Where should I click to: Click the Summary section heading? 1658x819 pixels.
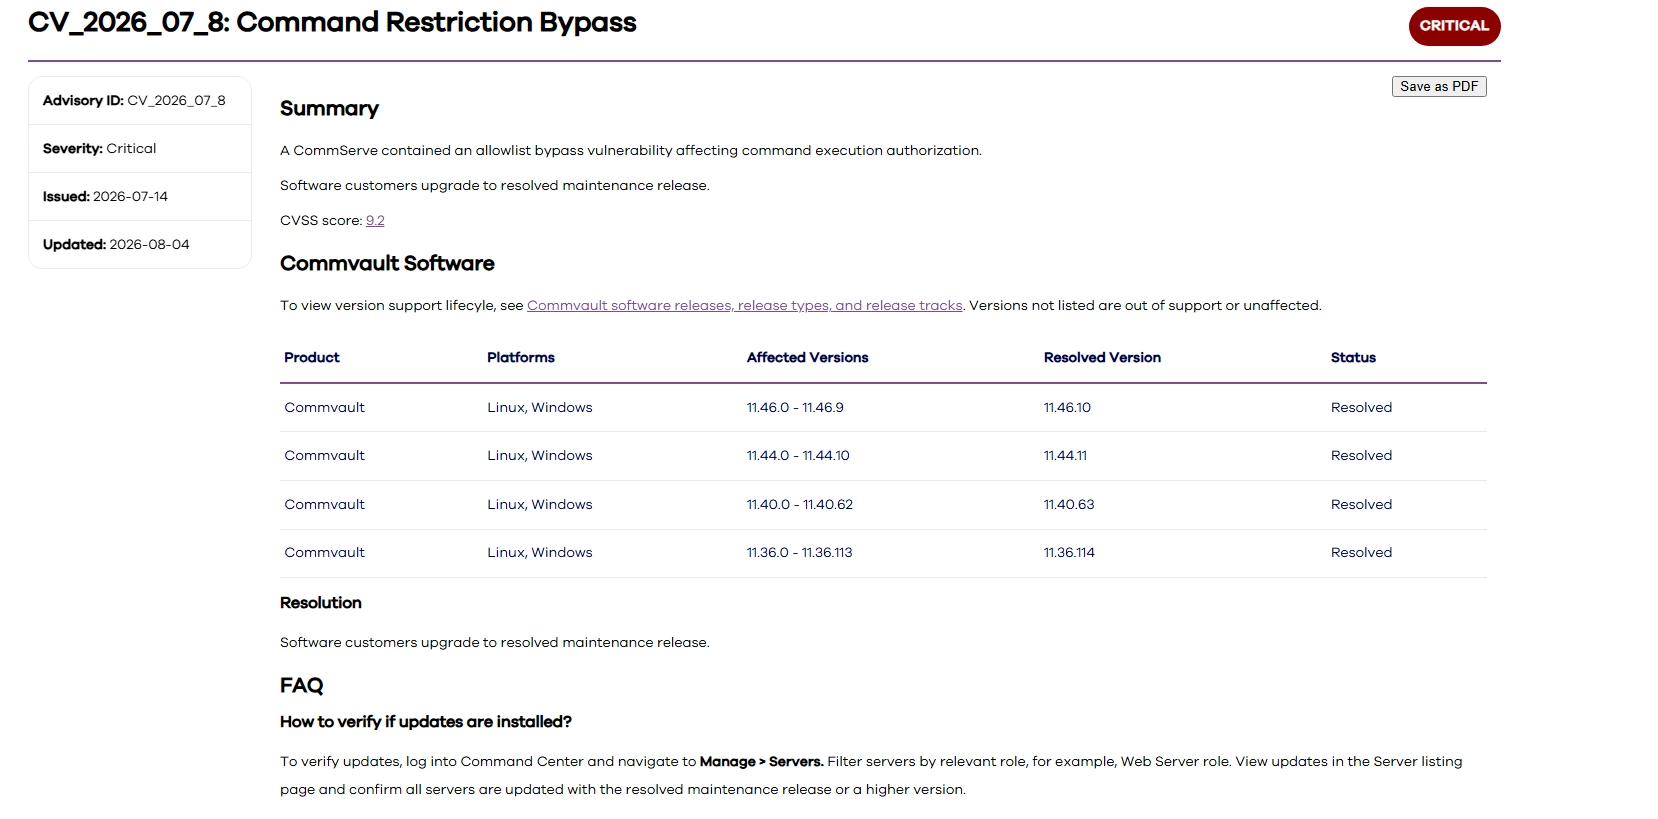coord(329,109)
